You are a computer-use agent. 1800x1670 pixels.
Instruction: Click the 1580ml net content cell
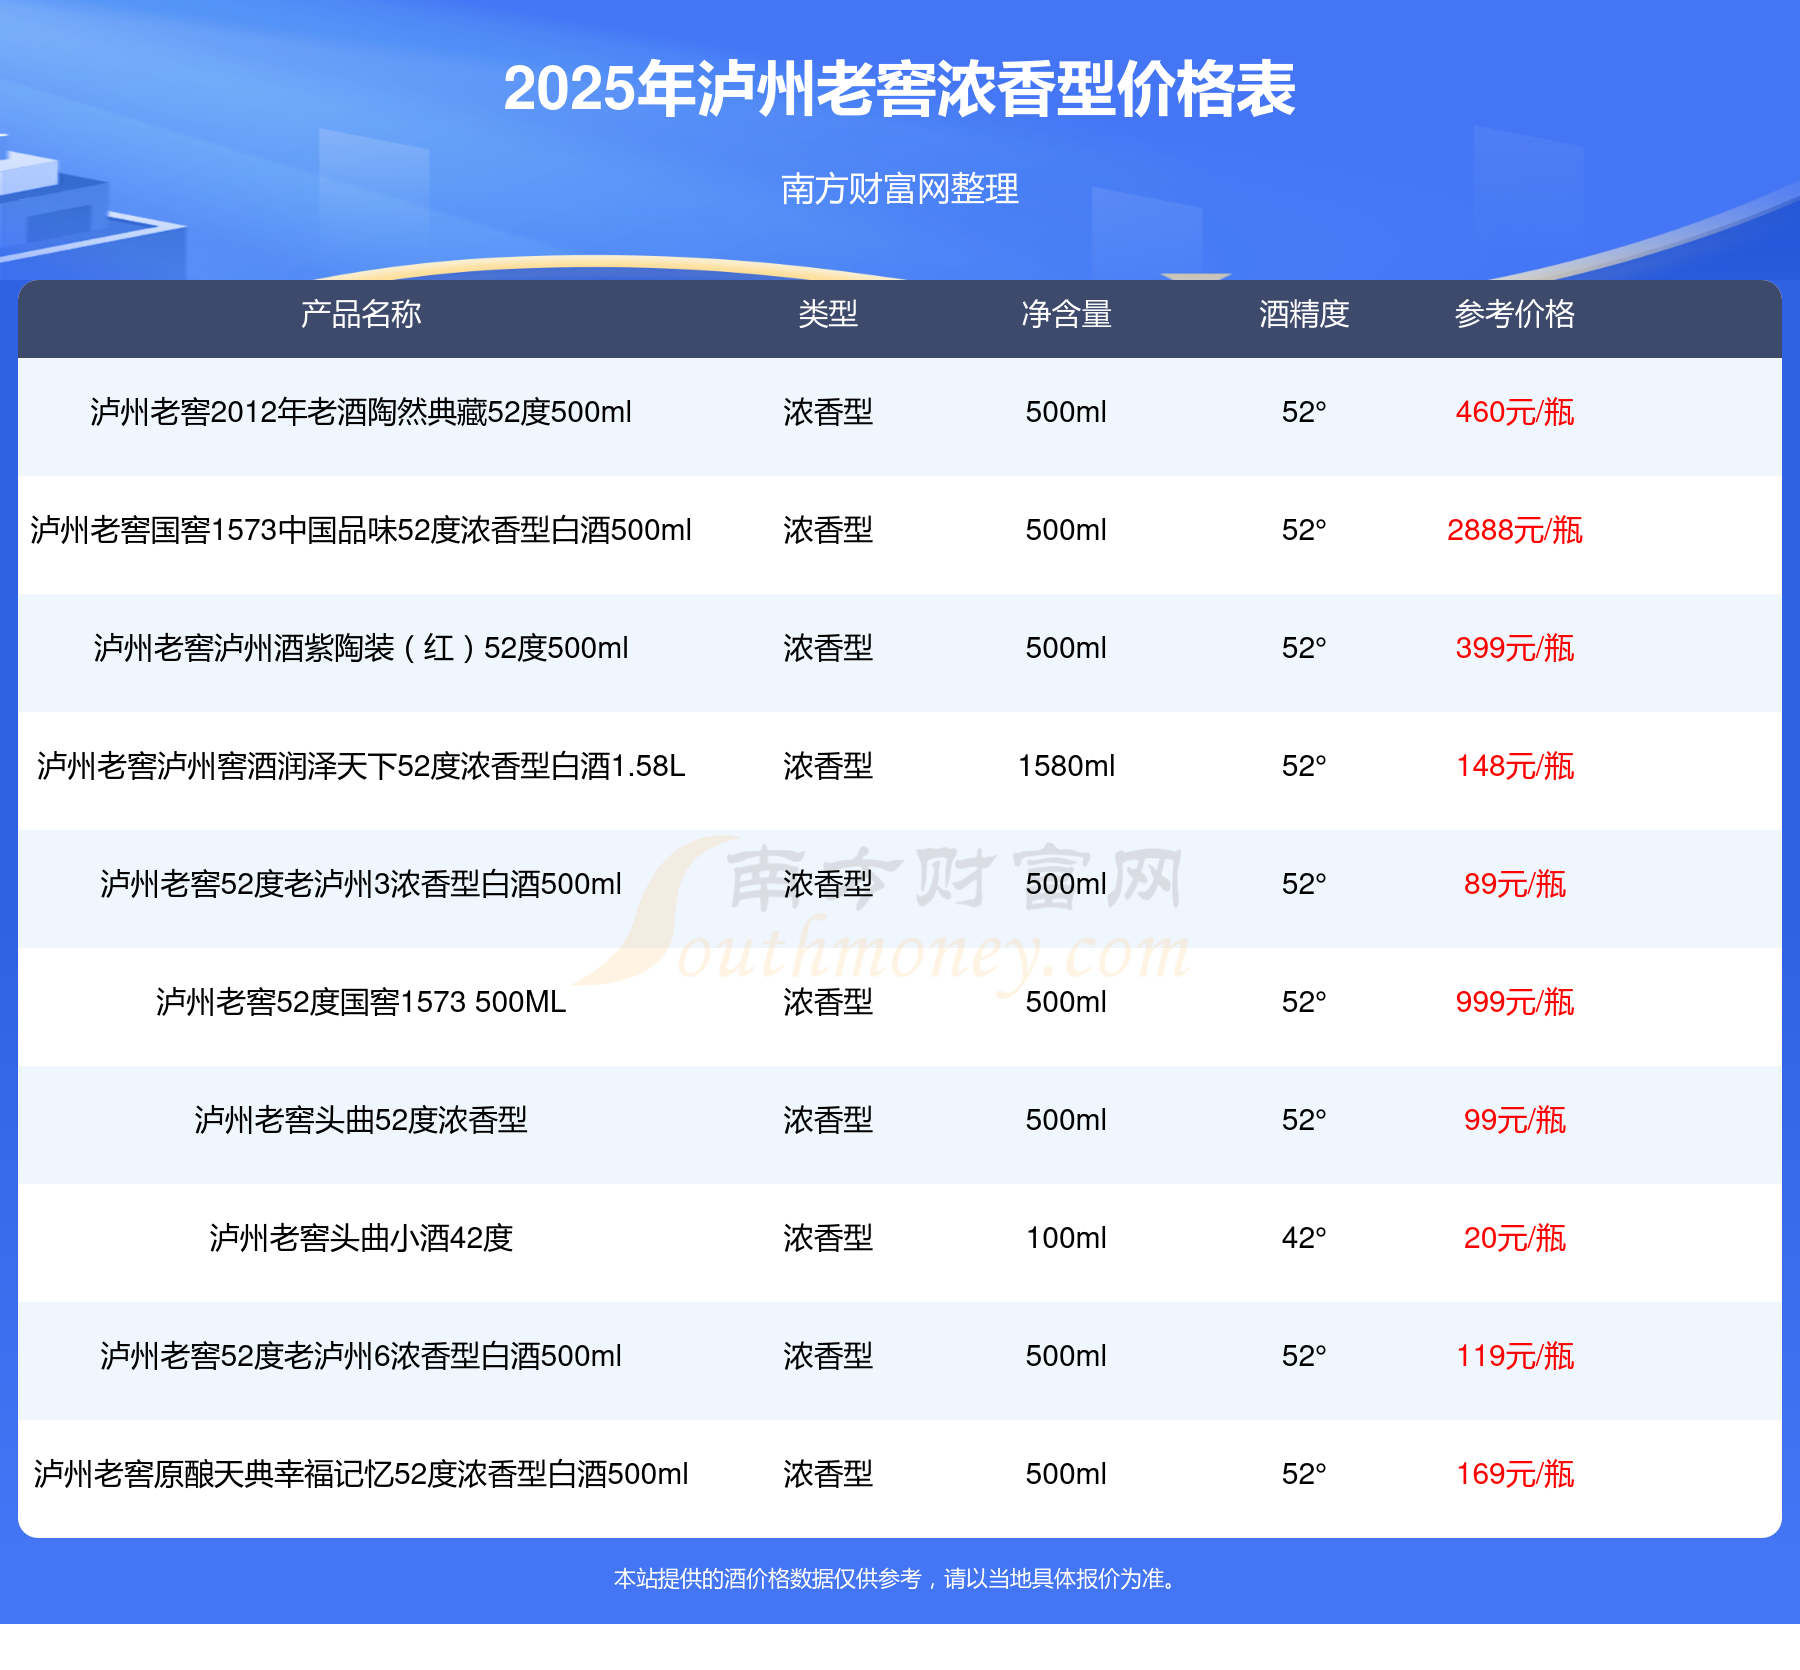click(1066, 766)
